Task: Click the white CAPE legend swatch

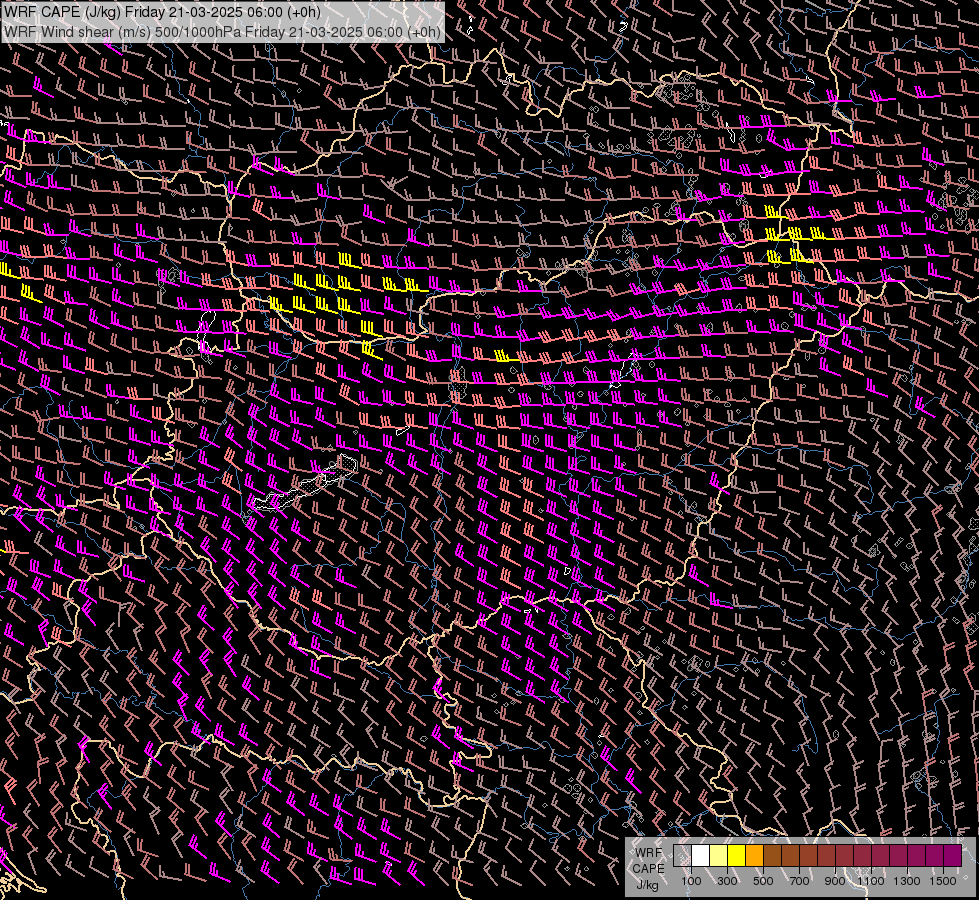Action: [701, 856]
